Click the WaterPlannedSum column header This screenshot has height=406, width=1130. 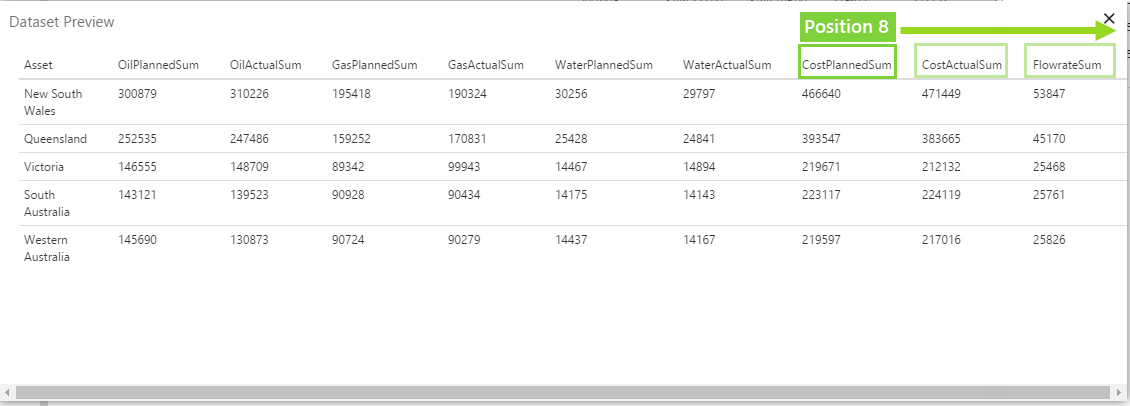click(x=604, y=65)
